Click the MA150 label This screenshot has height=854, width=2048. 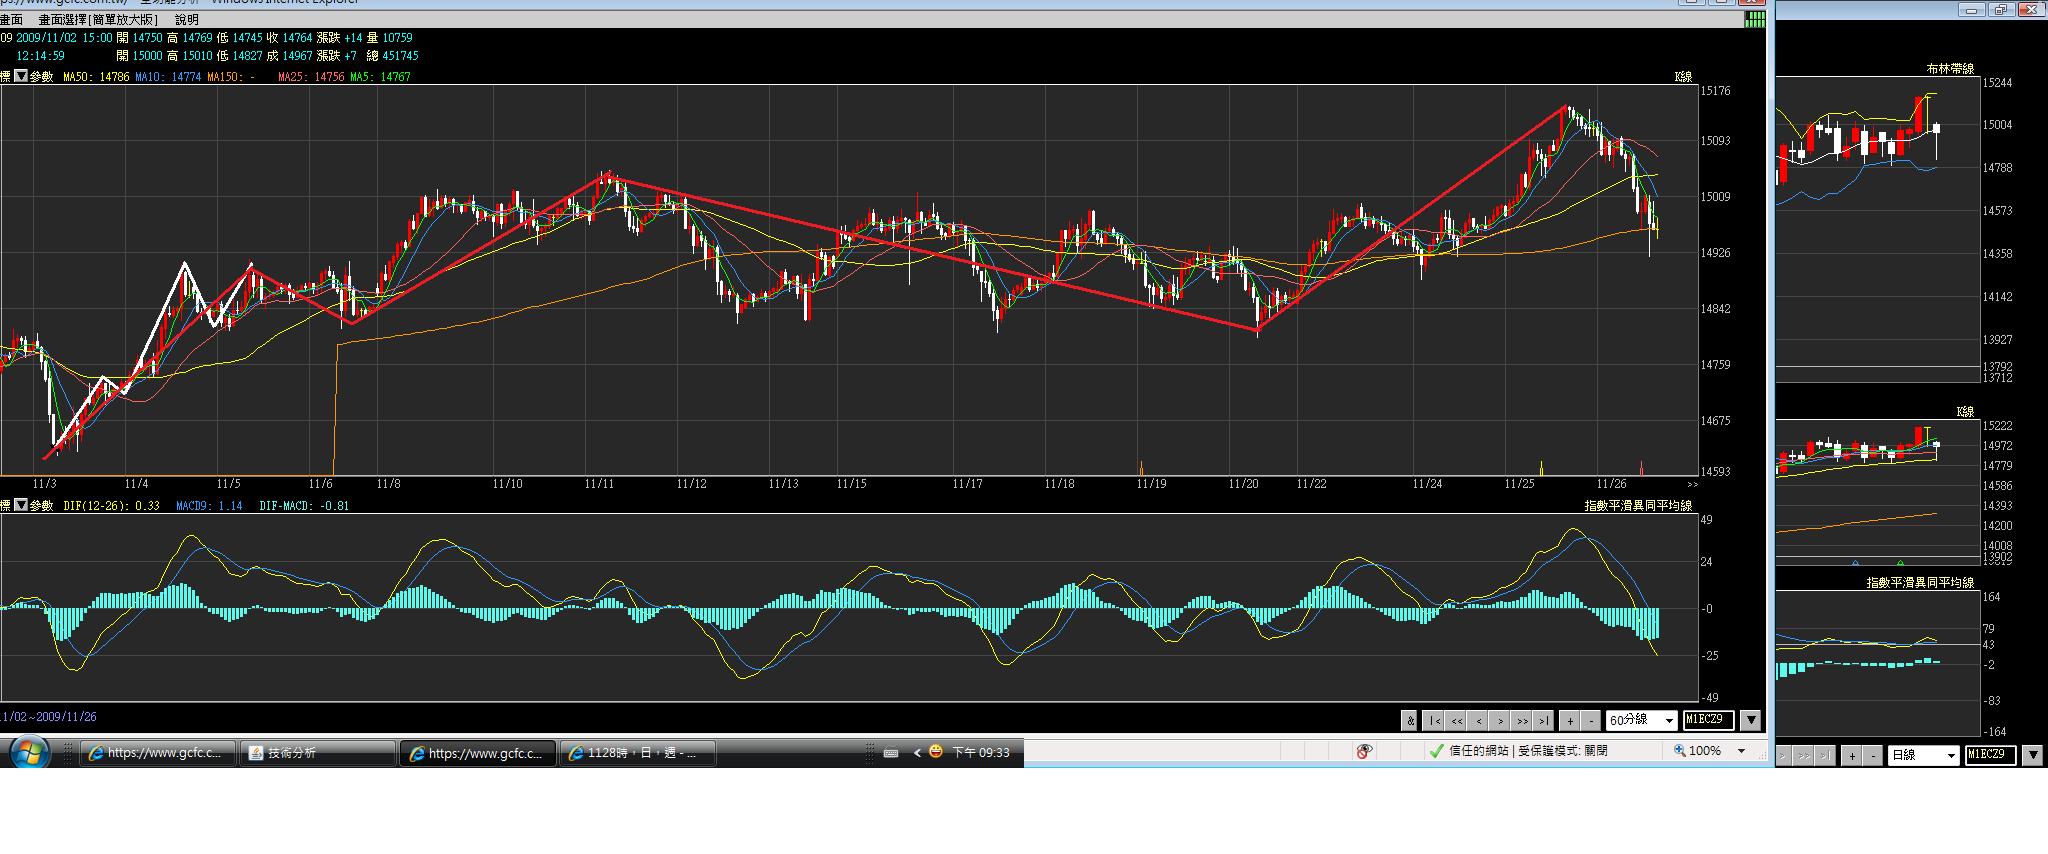(x=231, y=76)
